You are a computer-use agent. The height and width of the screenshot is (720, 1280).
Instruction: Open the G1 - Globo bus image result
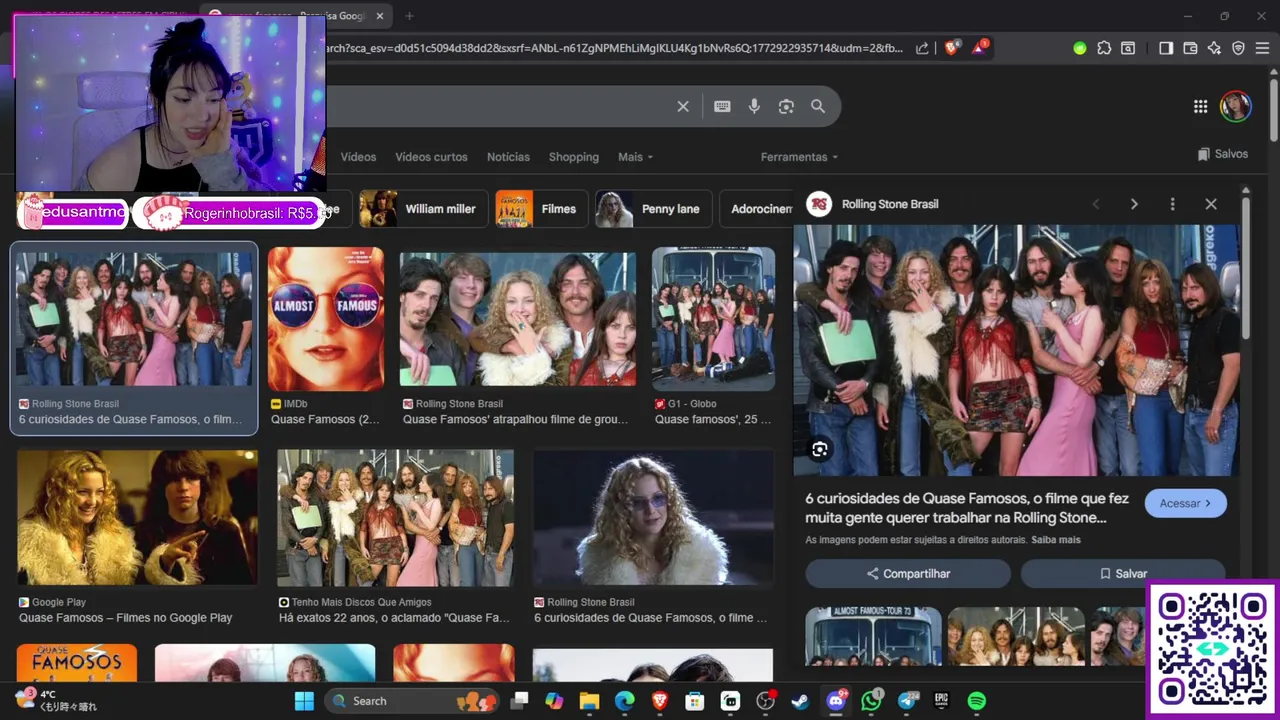713,319
